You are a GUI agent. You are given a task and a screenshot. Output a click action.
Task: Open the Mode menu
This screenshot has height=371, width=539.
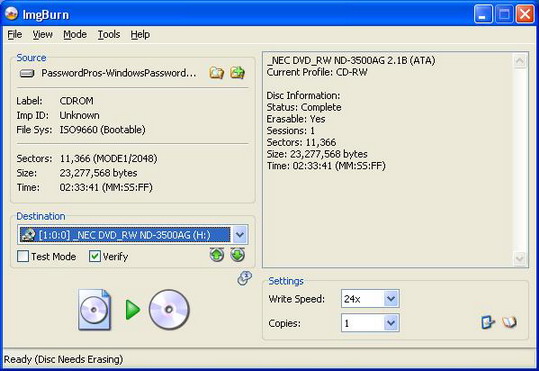(x=75, y=34)
